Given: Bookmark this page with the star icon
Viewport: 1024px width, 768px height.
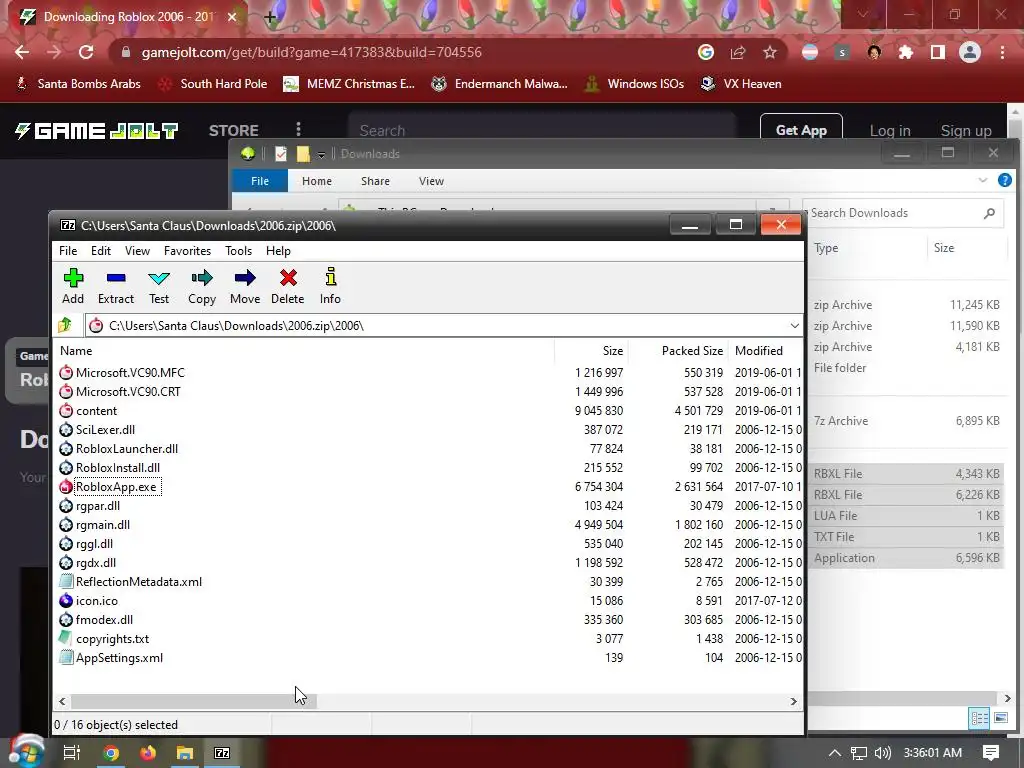Looking at the screenshot, I should [770, 52].
